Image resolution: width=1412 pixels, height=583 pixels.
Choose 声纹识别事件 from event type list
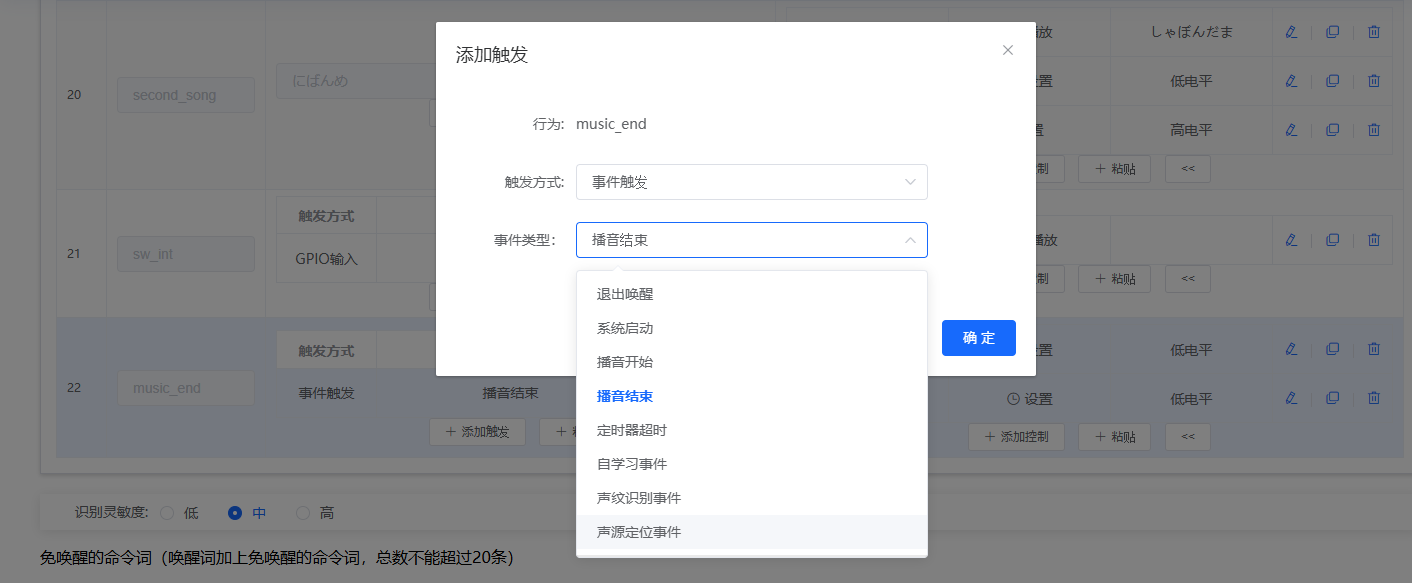752,498
